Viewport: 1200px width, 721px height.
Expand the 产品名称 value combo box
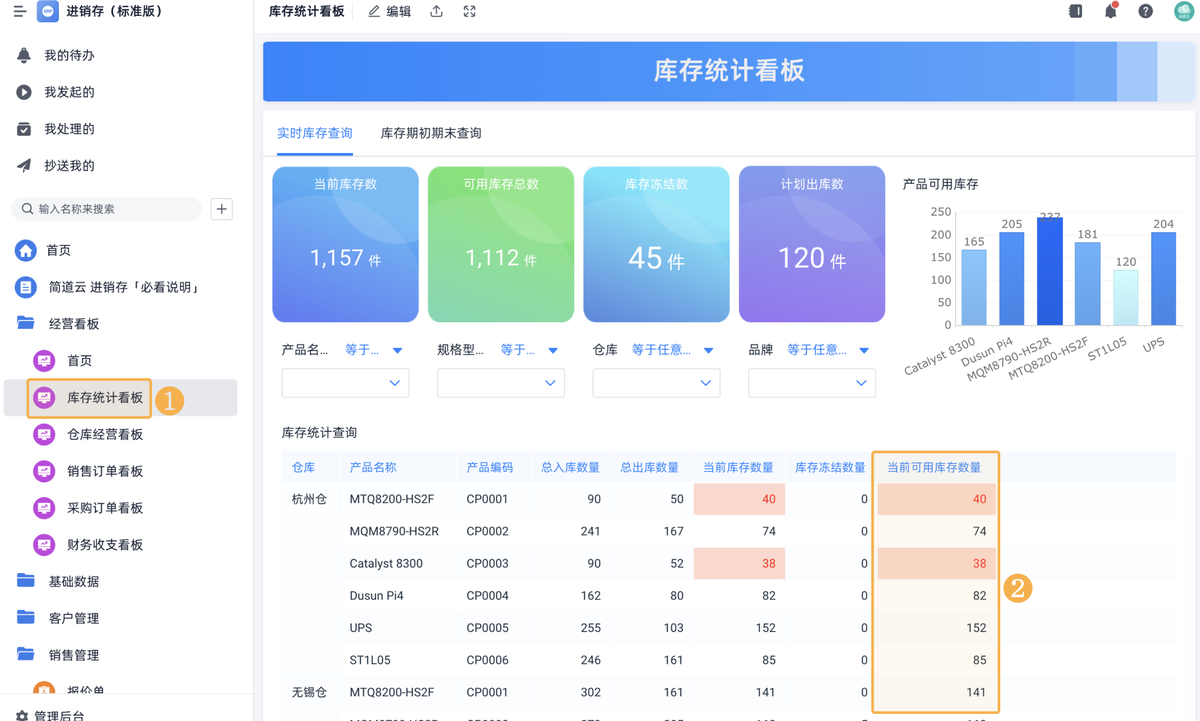[x=347, y=383]
